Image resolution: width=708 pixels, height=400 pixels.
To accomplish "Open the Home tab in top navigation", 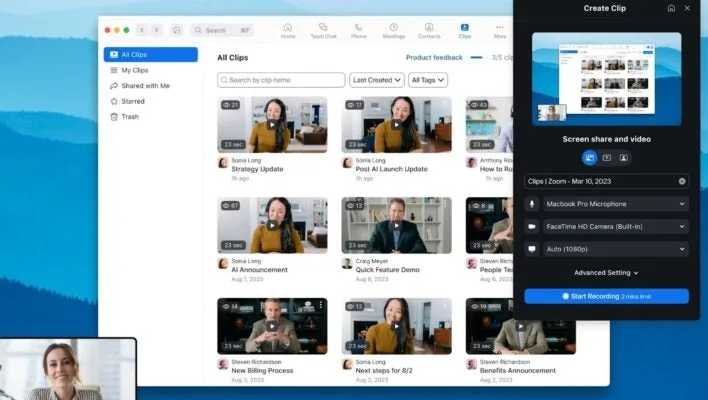I will pos(288,30).
